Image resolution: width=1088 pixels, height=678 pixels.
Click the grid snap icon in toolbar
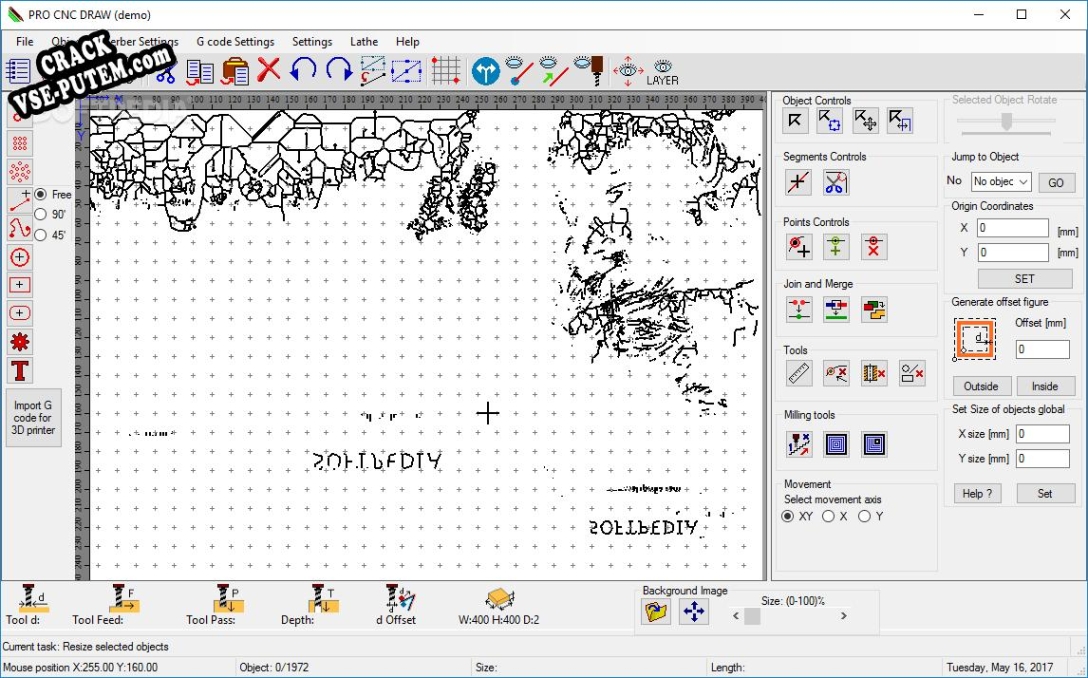pyautogui.click(x=446, y=70)
